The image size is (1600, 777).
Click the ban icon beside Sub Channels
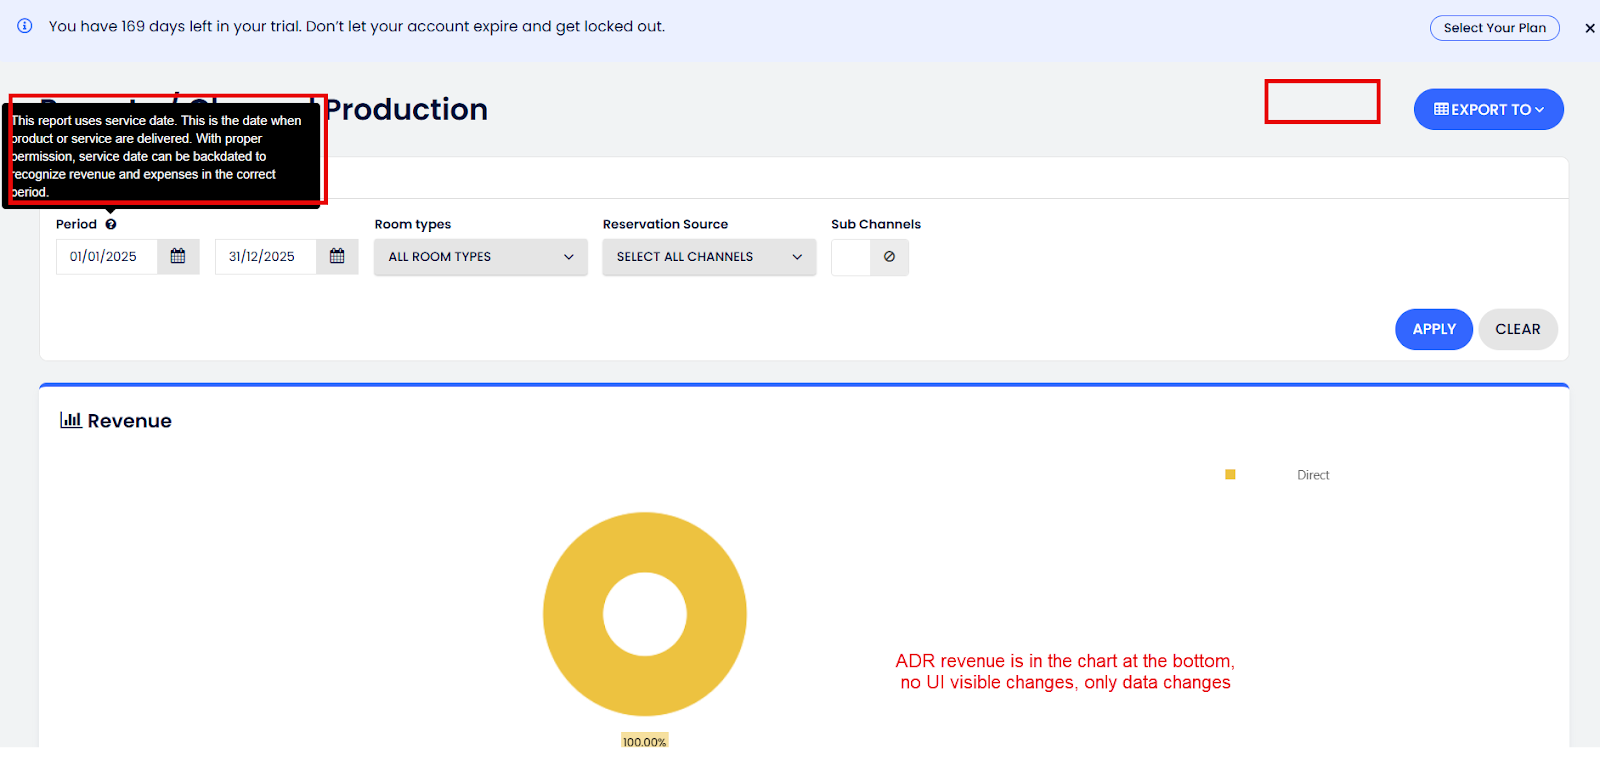(889, 257)
